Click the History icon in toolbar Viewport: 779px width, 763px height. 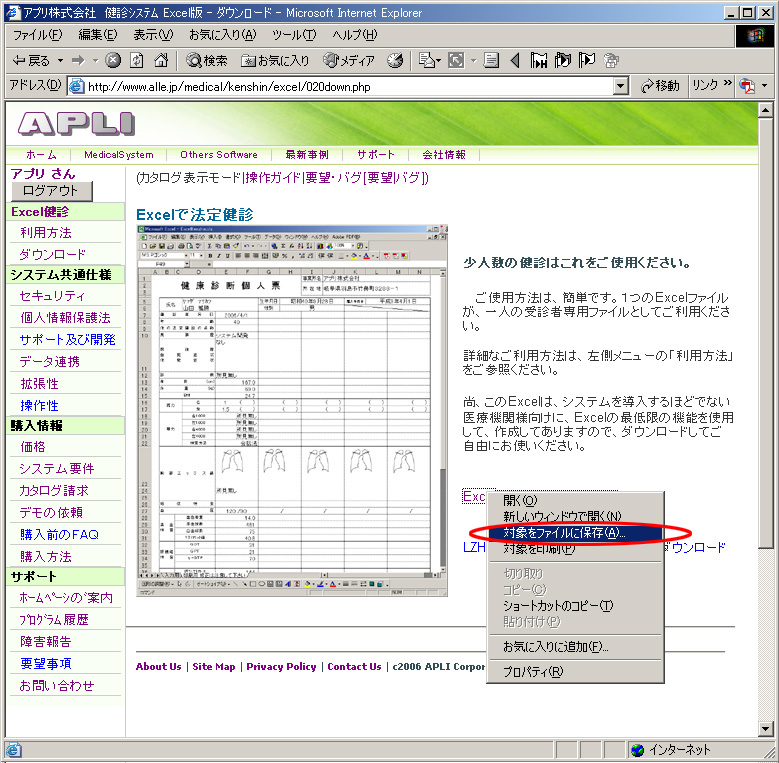(395, 60)
